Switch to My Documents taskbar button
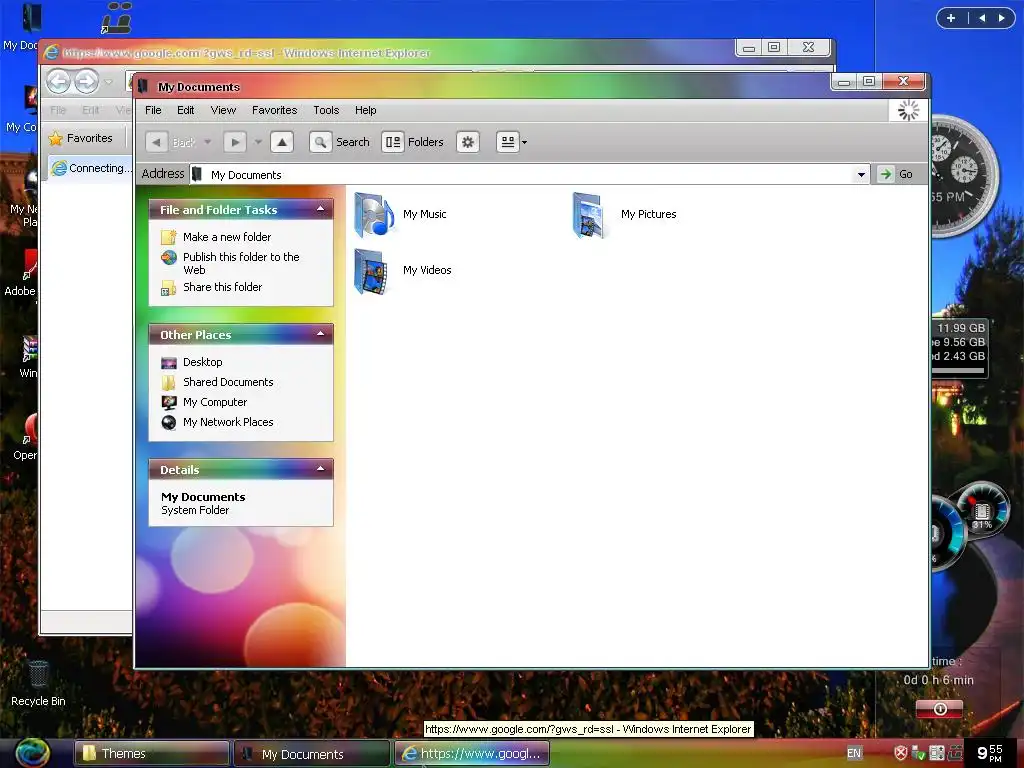Screen dimensions: 1024x768 point(312,754)
